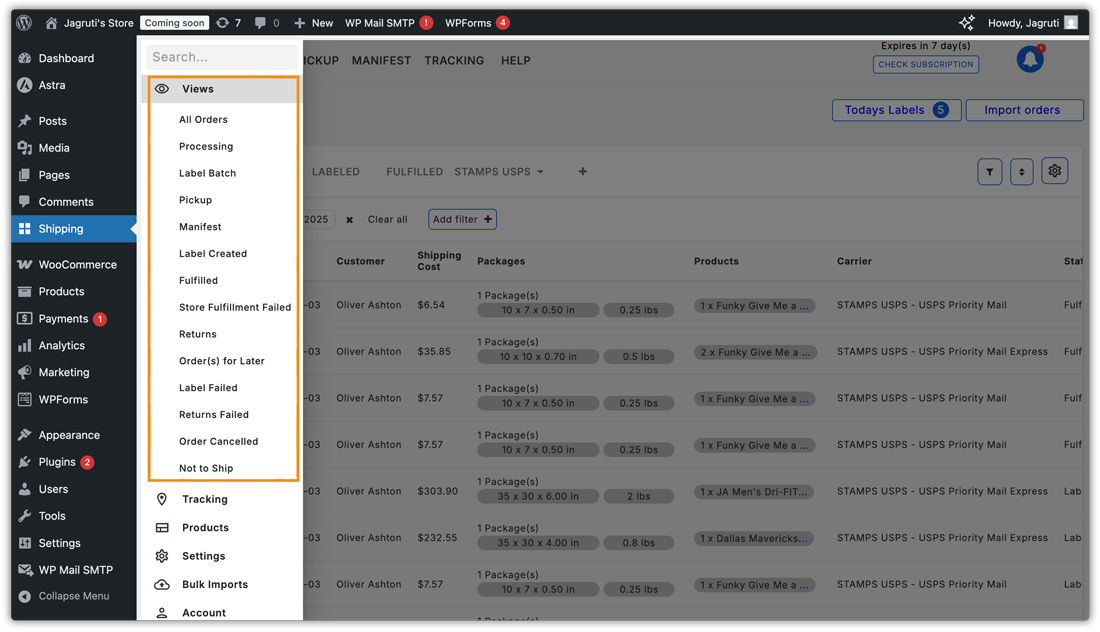The width and height of the screenshot is (1100, 632).
Task: Select Order(s) for Later view
Action: click(222, 361)
